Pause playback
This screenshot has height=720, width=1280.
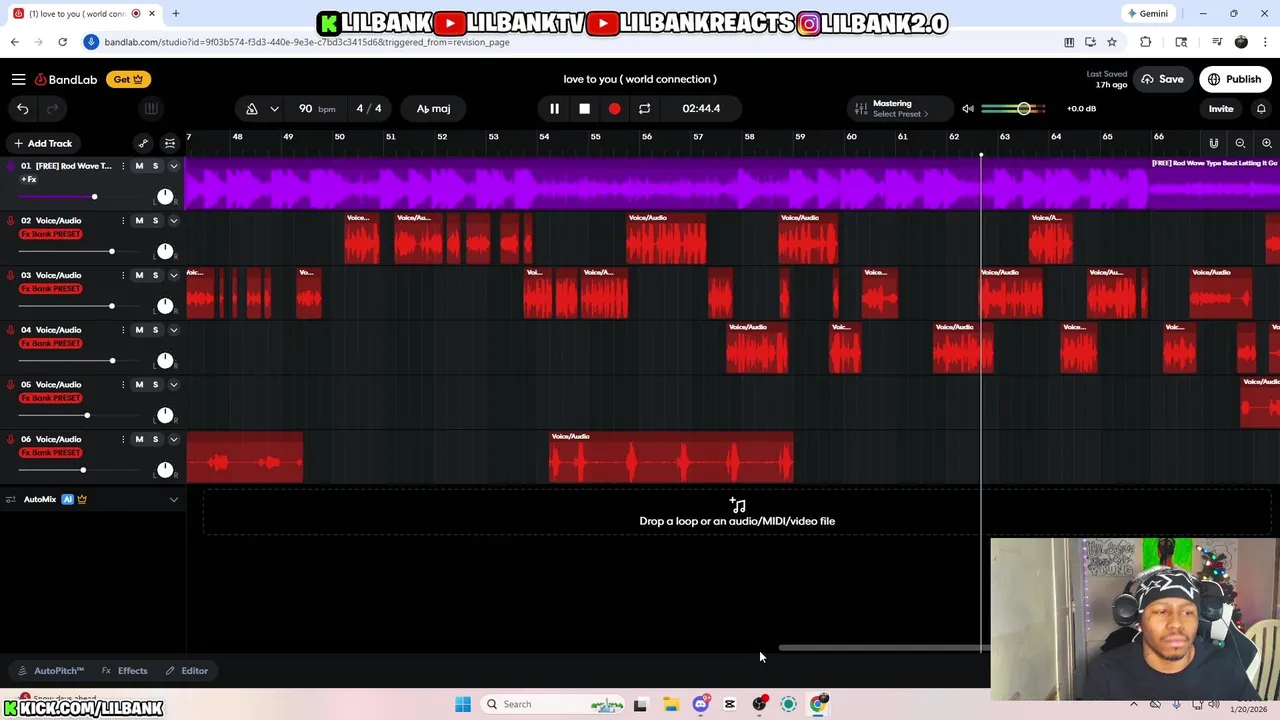(x=554, y=108)
